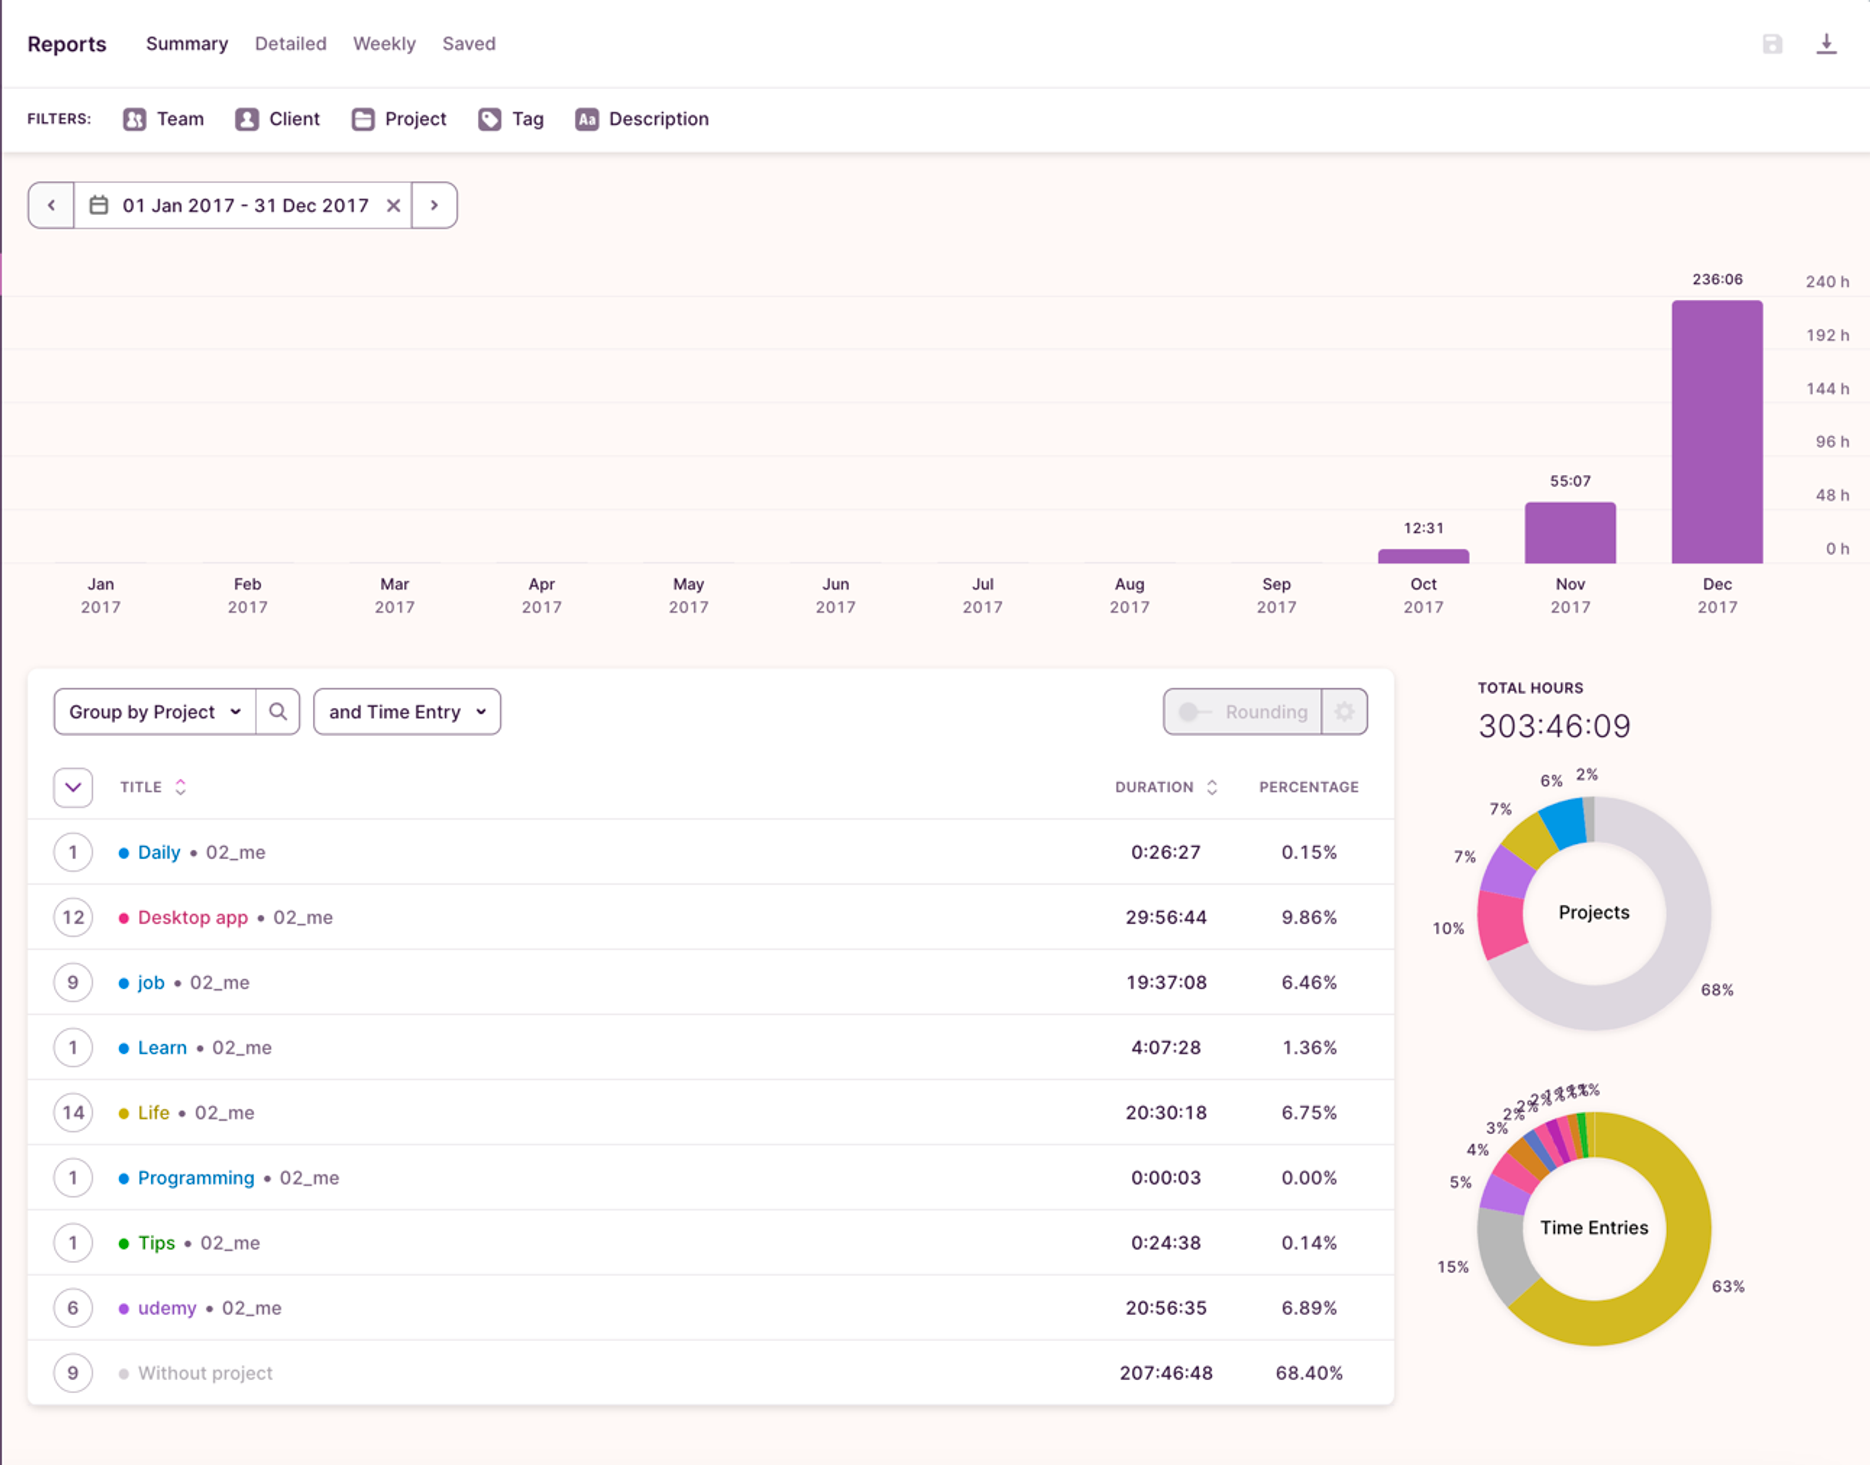1870x1465 pixels.
Task: Click the pink 10% Projects donut segment
Action: tap(1500, 924)
